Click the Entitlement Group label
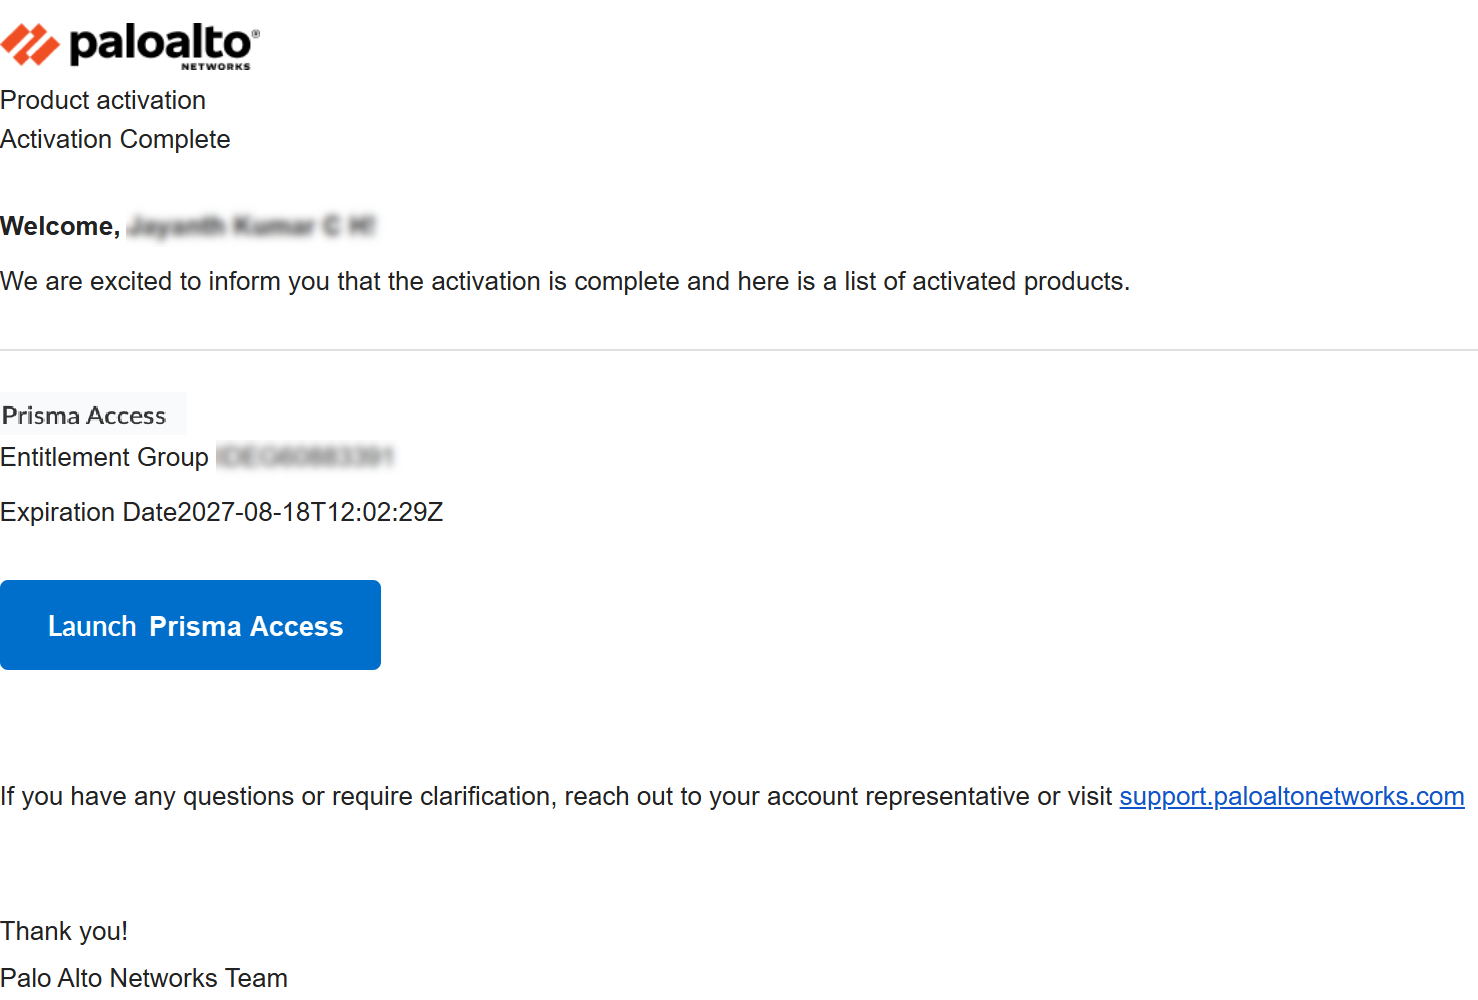 click(104, 457)
